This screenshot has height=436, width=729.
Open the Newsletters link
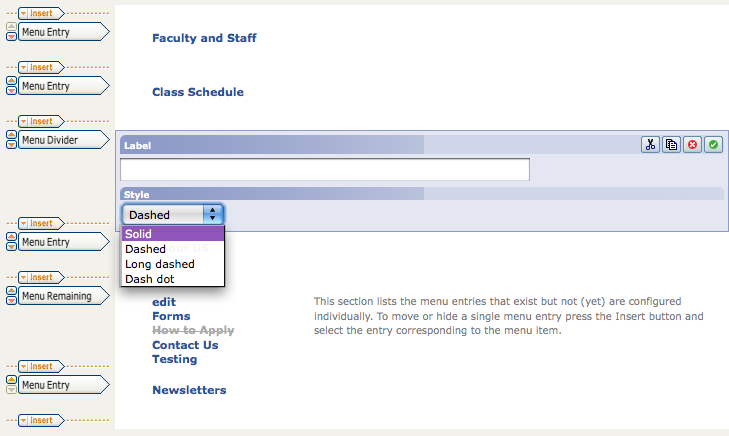pyautogui.click(x=189, y=390)
